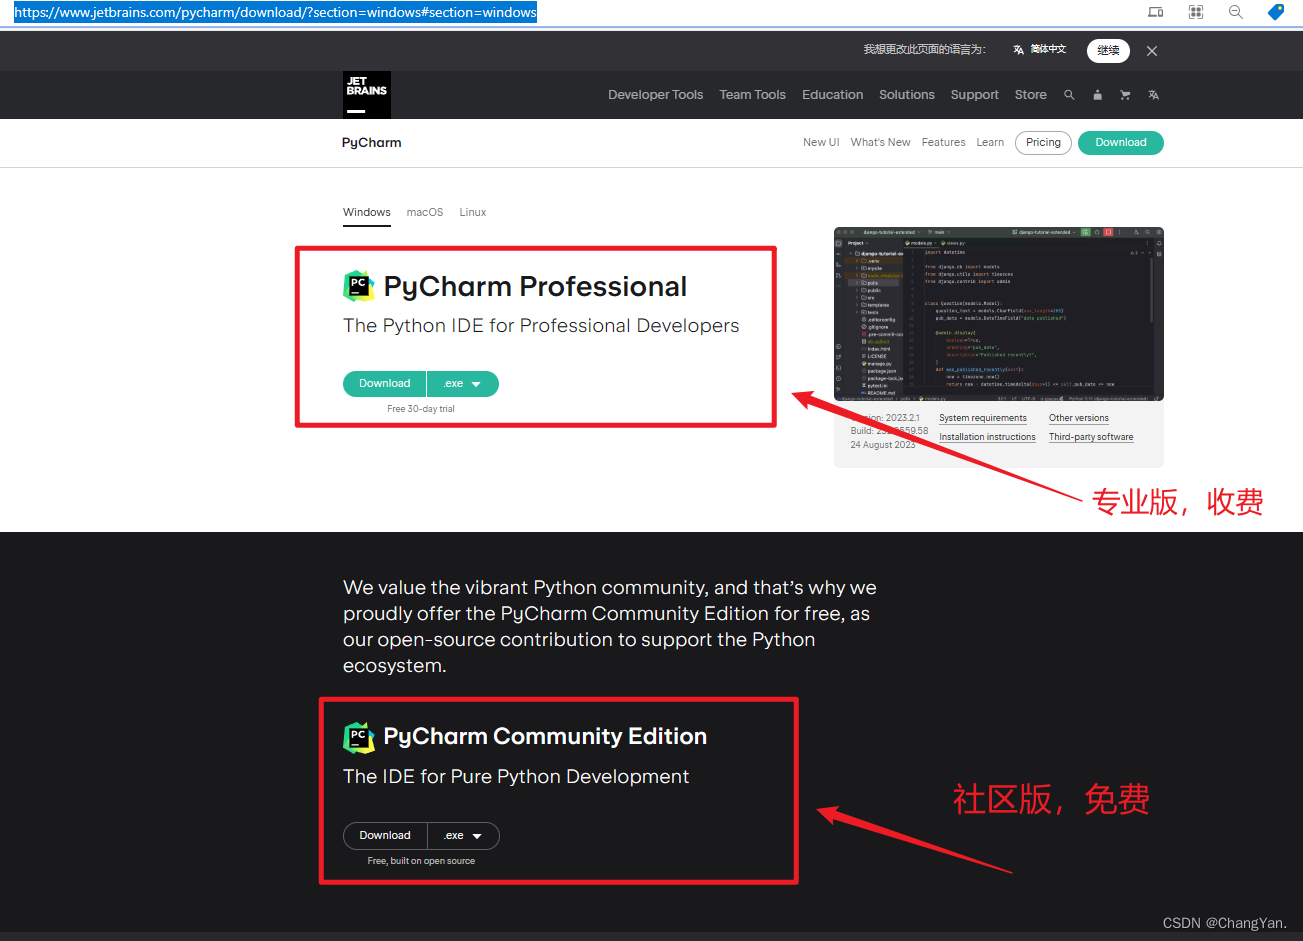Click the PyCharm IDE screenshot thumbnail
The image size is (1303, 941).
[999, 314]
